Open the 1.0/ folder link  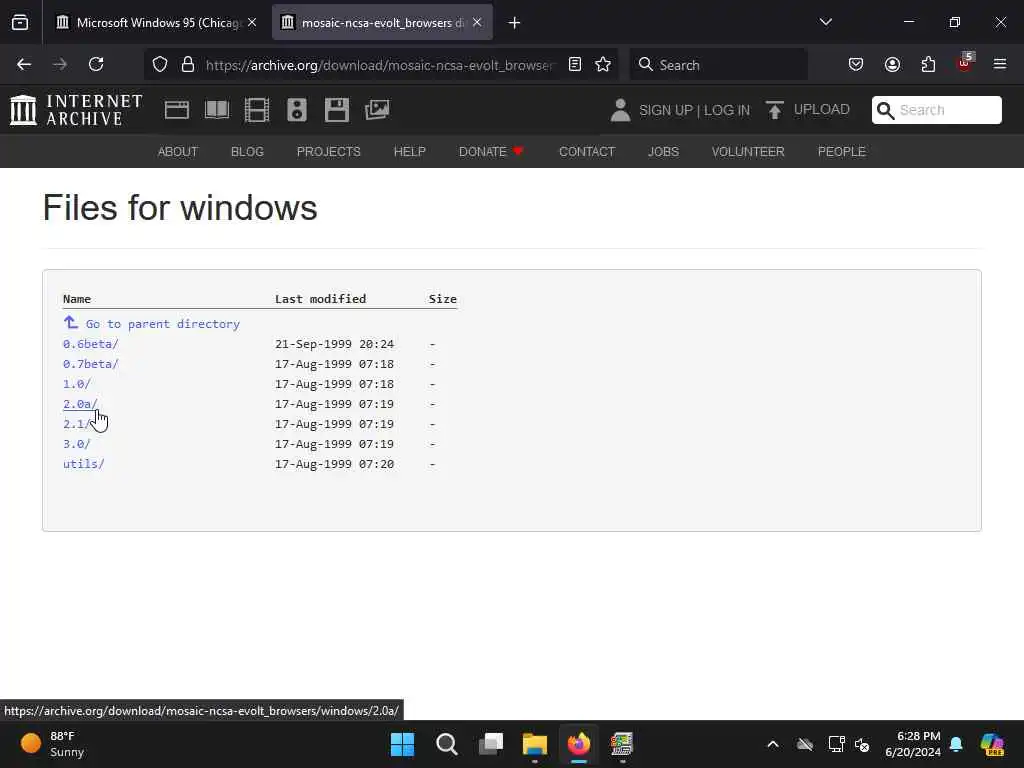pyautogui.click(x=76, y=384)
